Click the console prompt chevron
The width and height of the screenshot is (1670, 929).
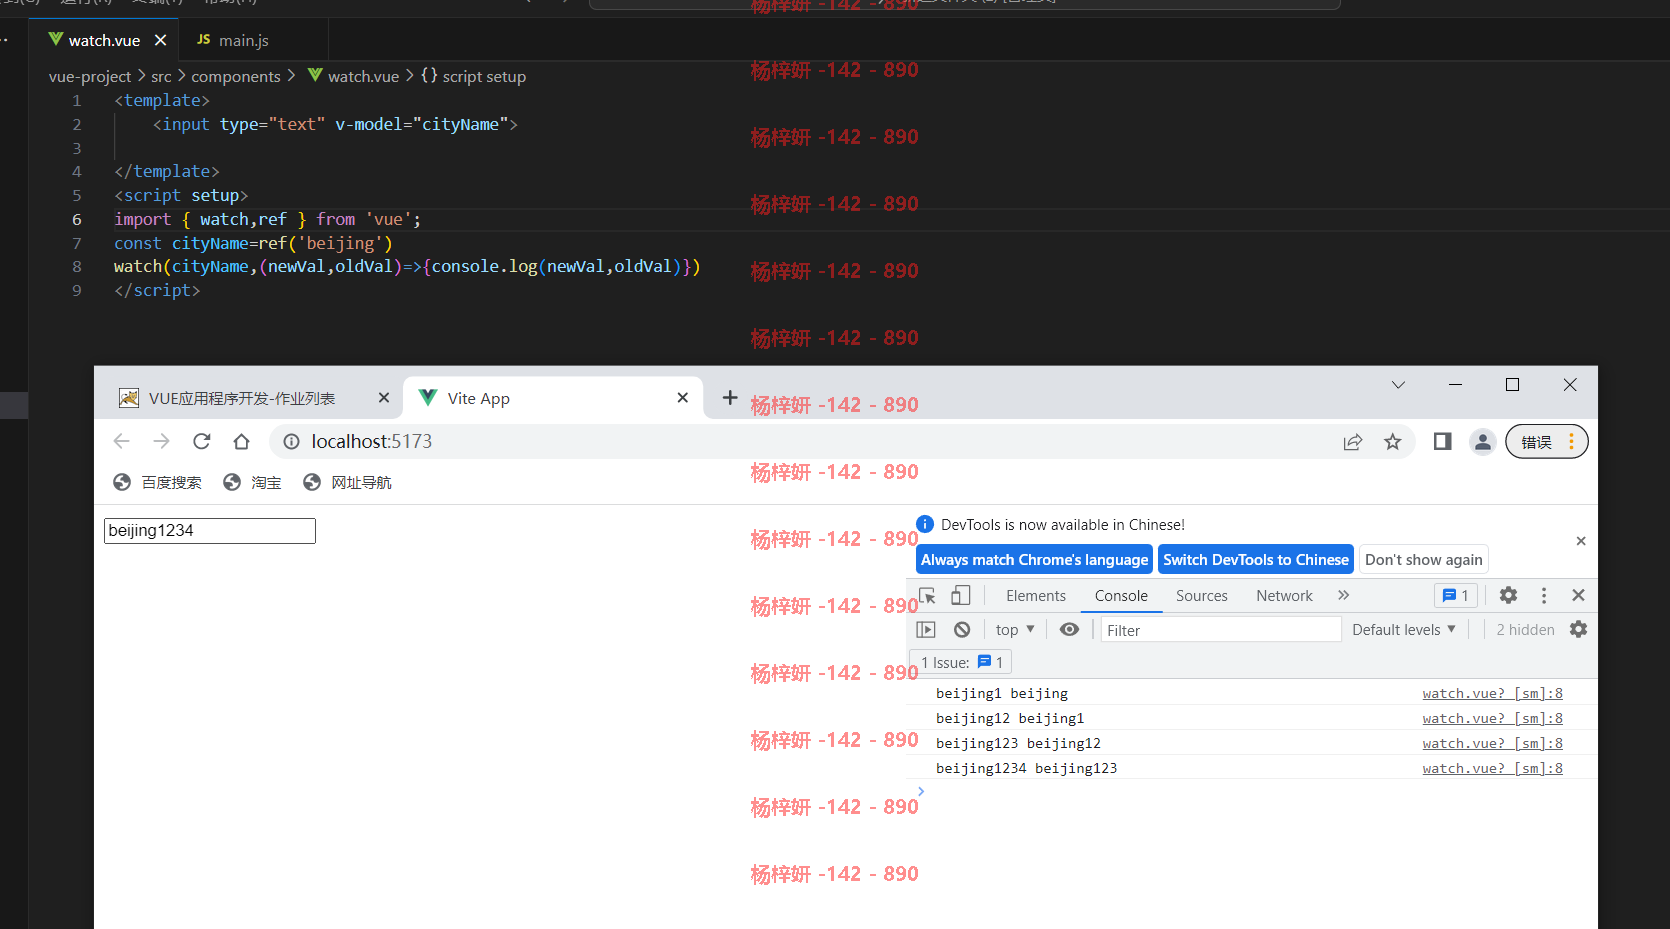(921, 791)
